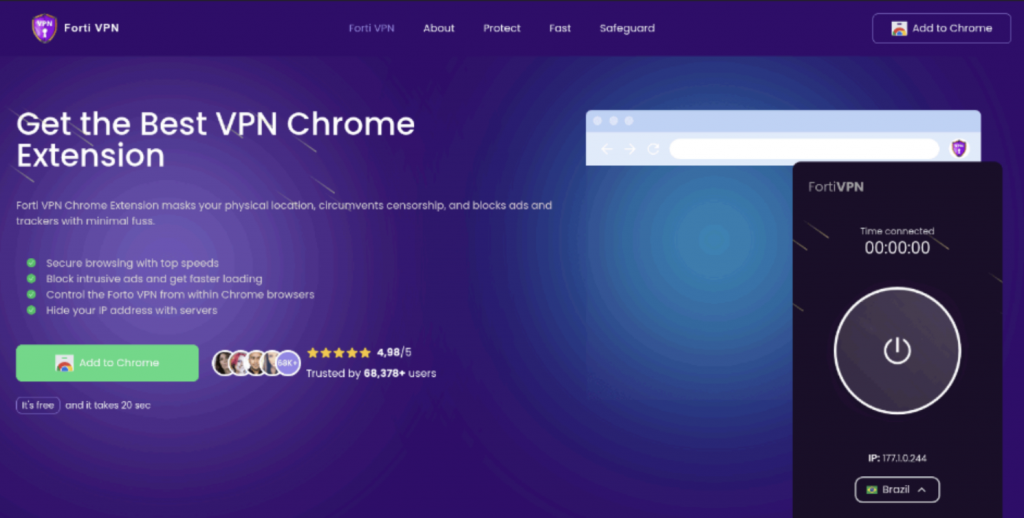1024x518 pixels.
Task: Click the 68K+ users avatar badge
Action: pos(287,363)
